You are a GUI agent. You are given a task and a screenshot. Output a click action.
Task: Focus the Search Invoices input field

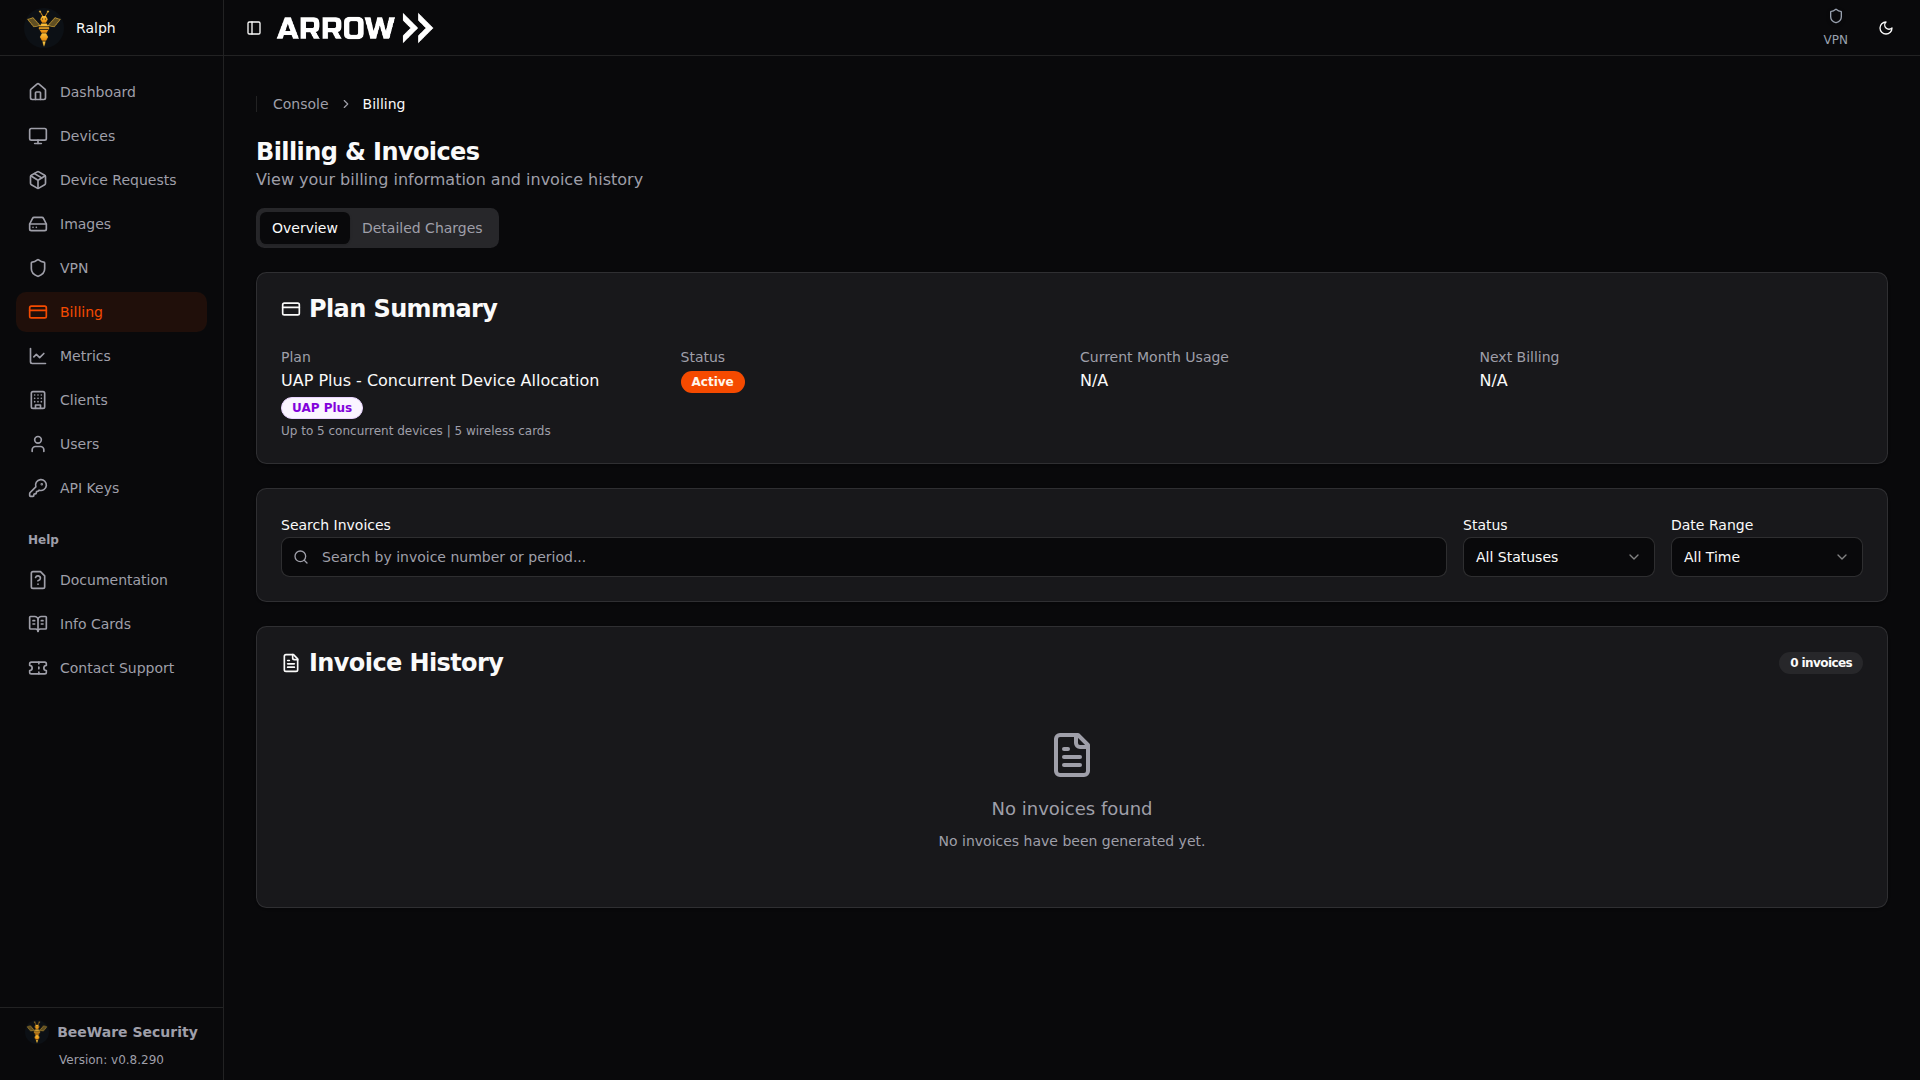[863, 557]
